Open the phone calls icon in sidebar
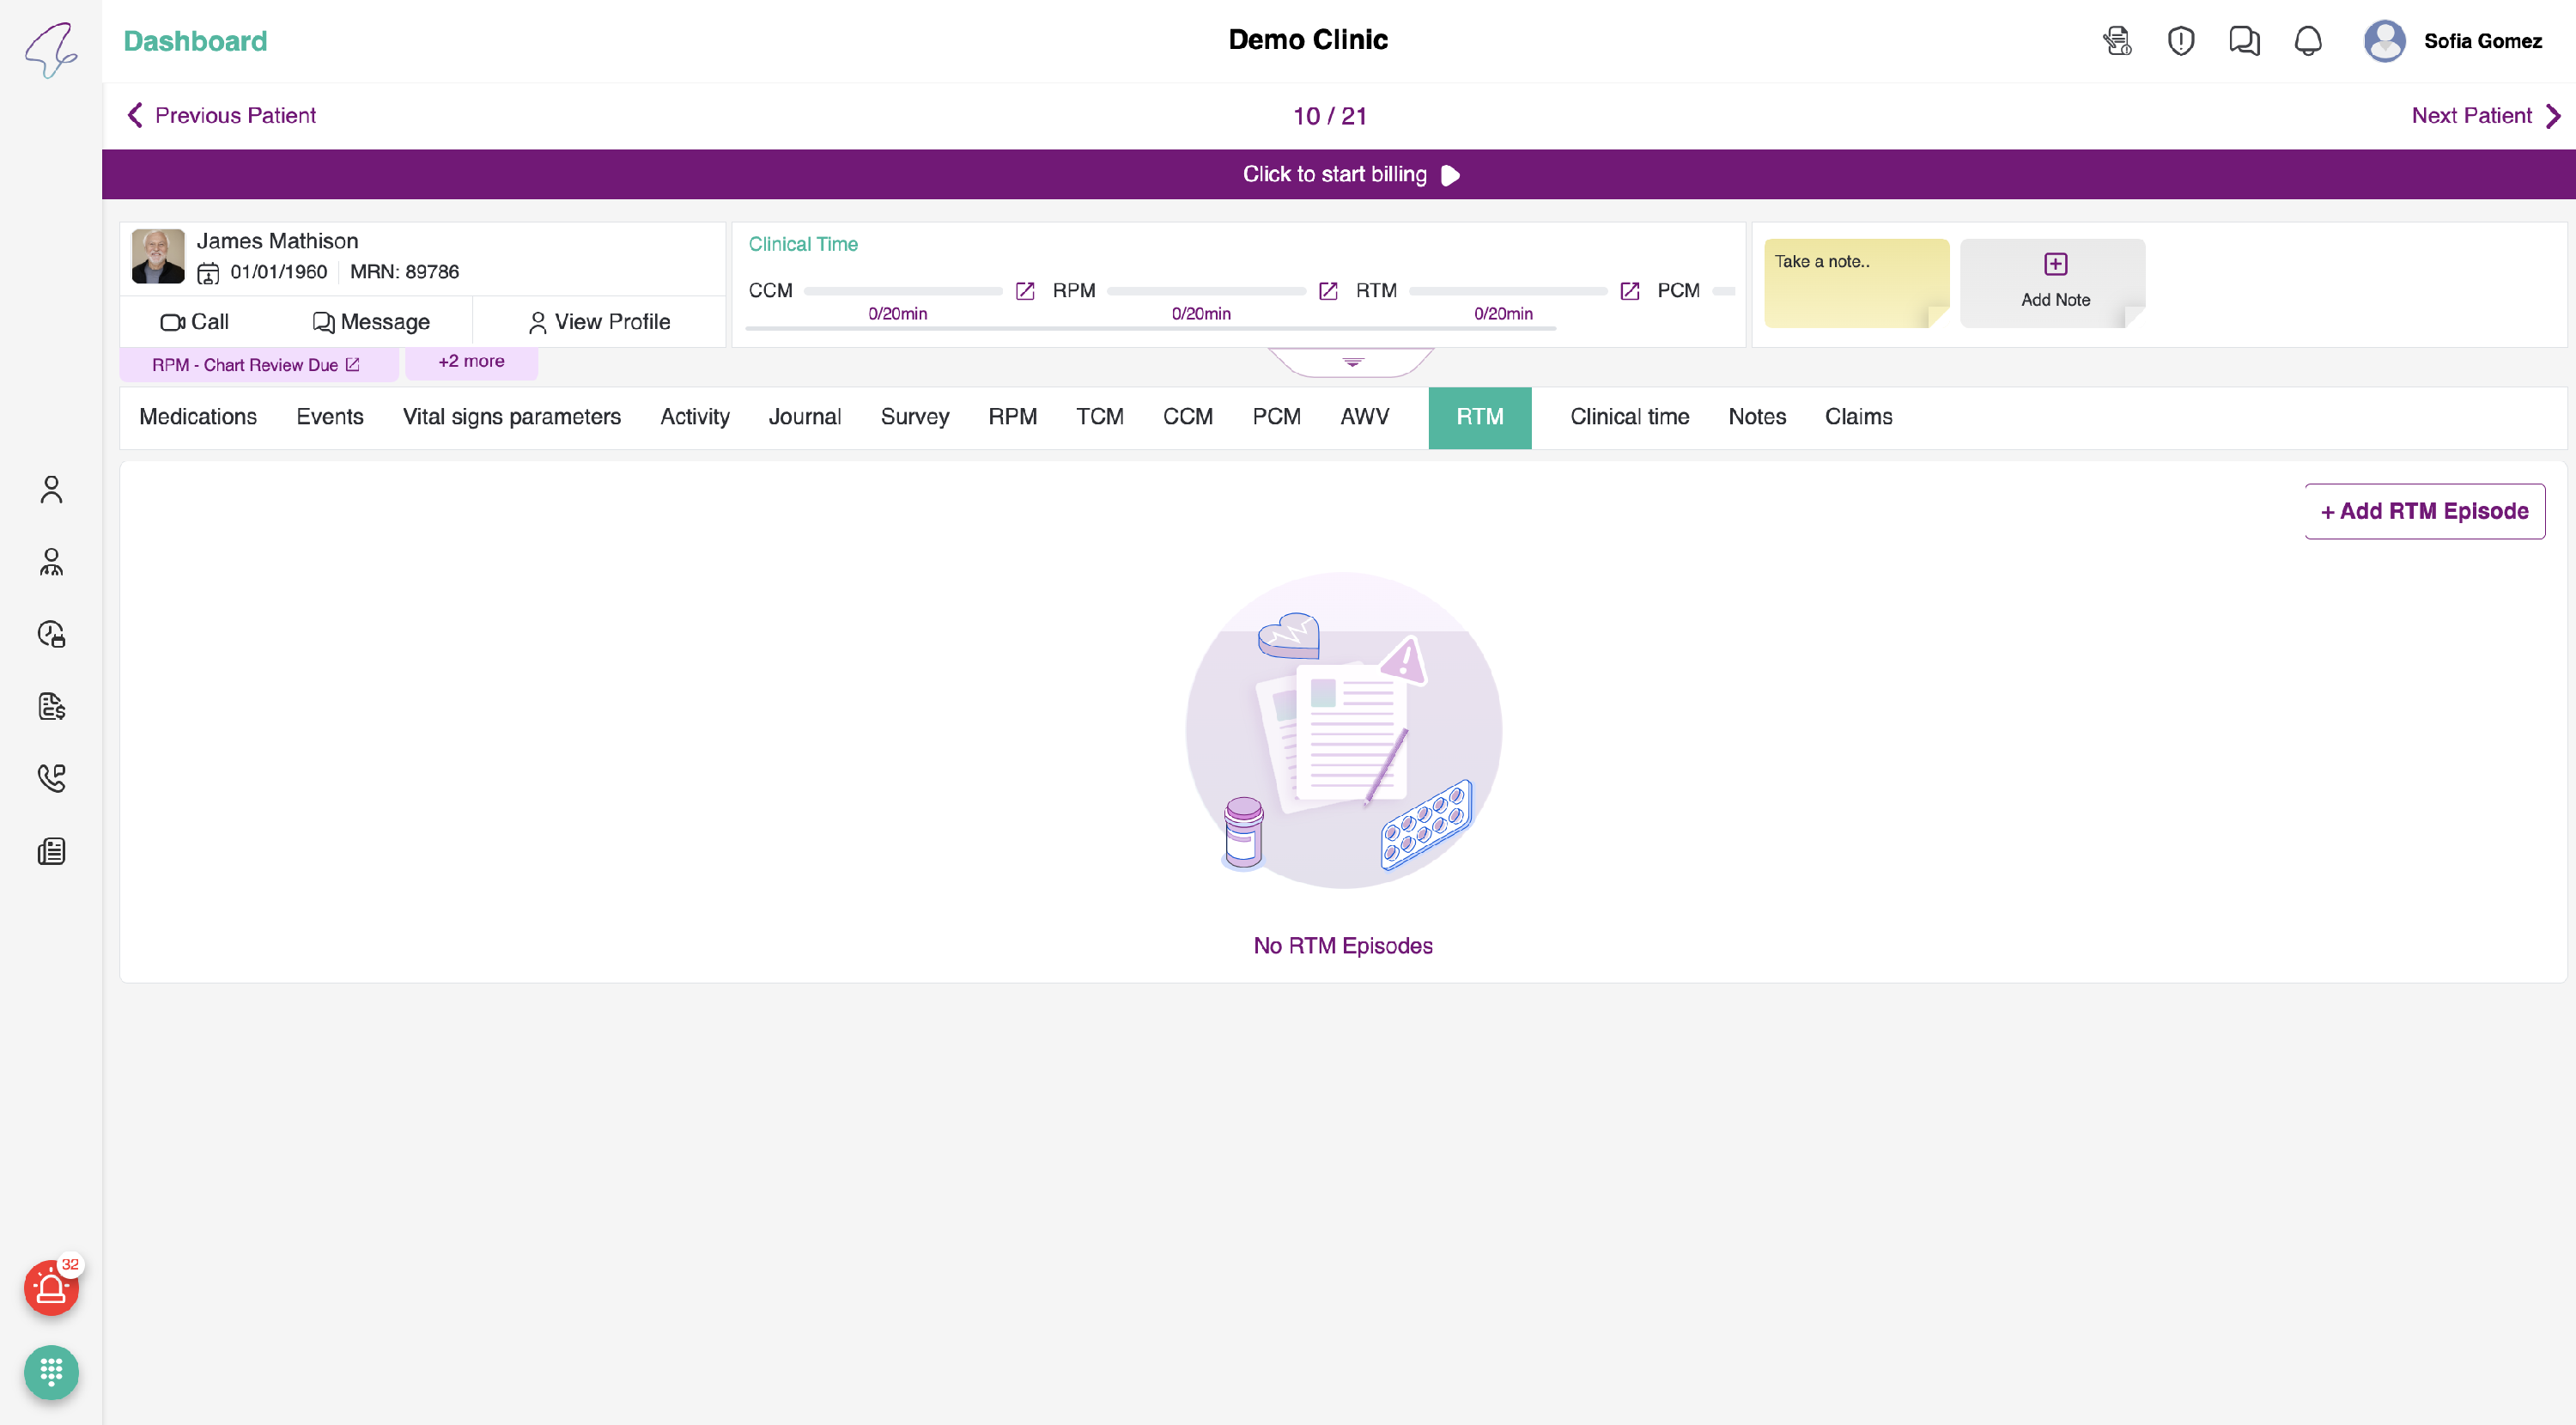This screenshot has width=2576, height=1425. point(51,778)
